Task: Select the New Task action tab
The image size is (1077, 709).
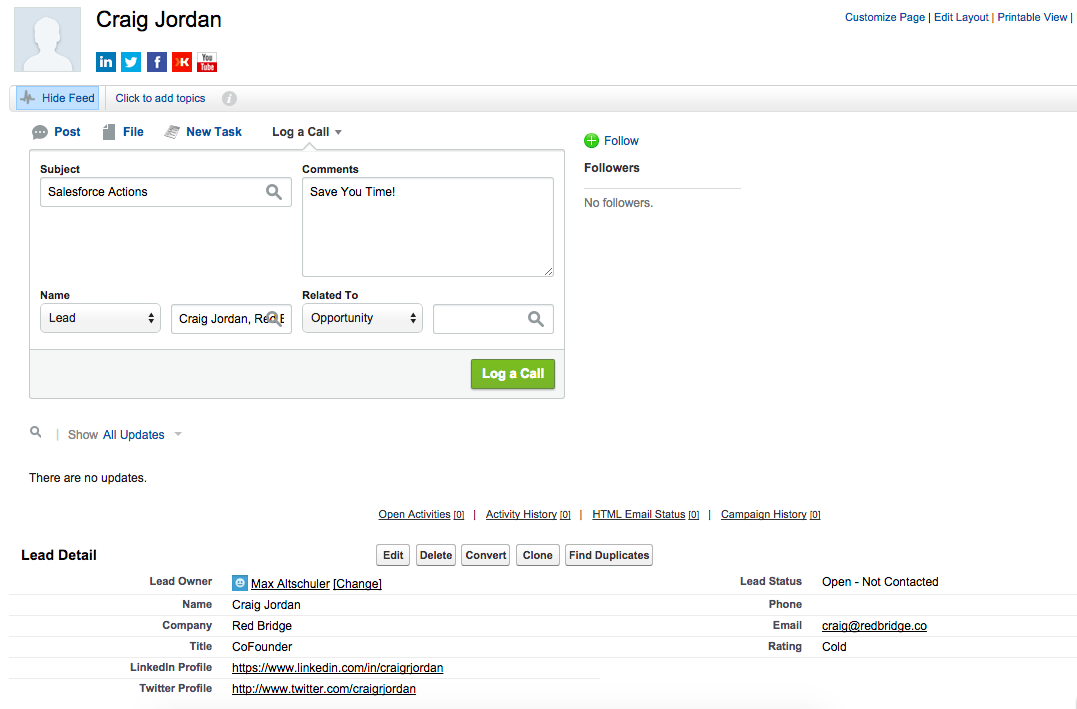Action: tap(203, 132)
